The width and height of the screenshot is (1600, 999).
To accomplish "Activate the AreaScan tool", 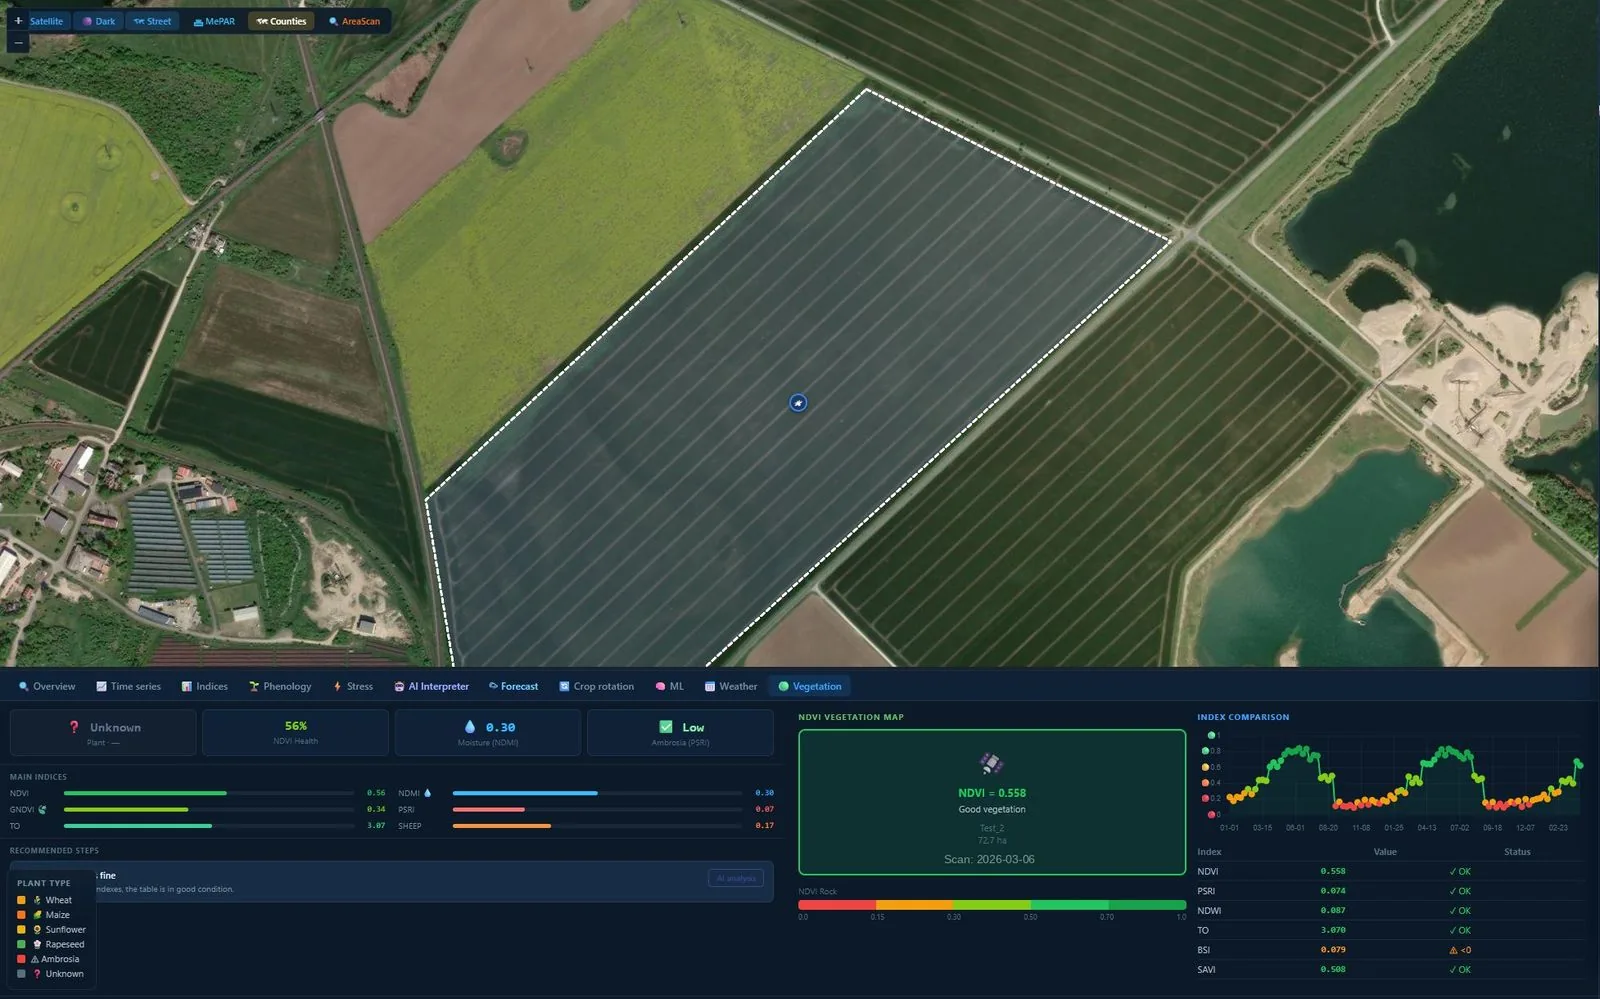I will [354, 21].
